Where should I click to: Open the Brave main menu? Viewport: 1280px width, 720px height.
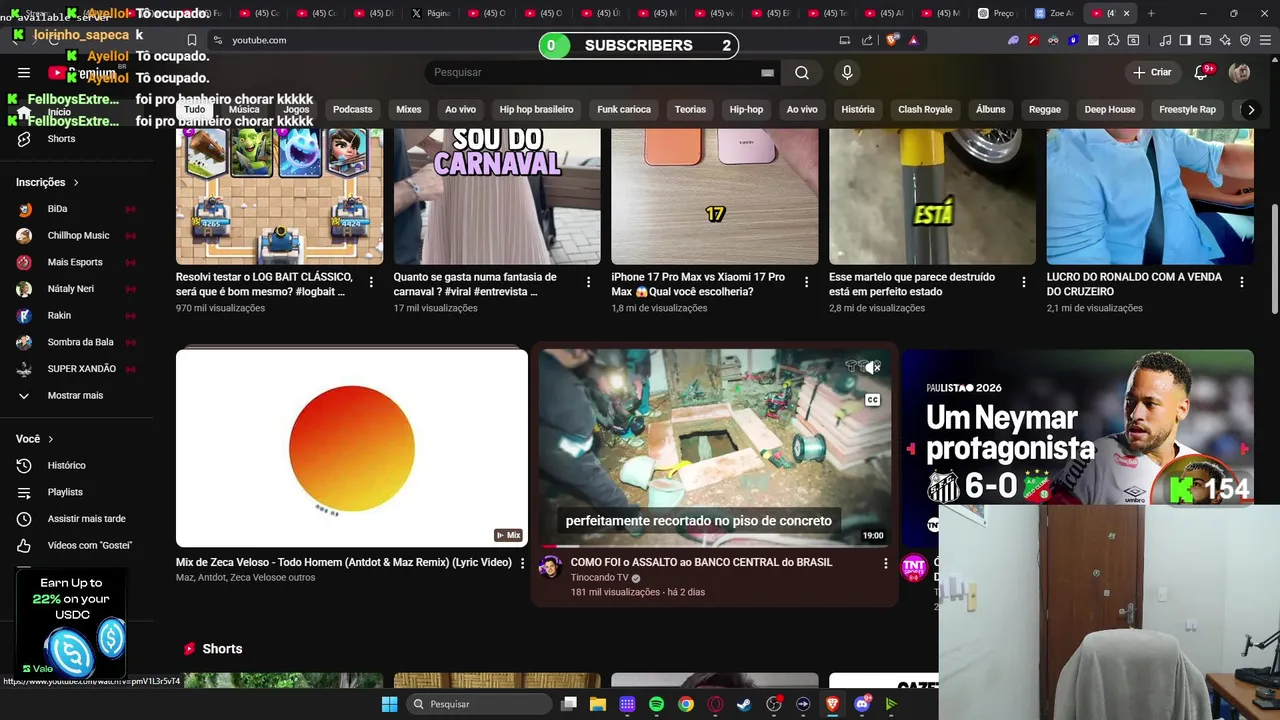1265,40
